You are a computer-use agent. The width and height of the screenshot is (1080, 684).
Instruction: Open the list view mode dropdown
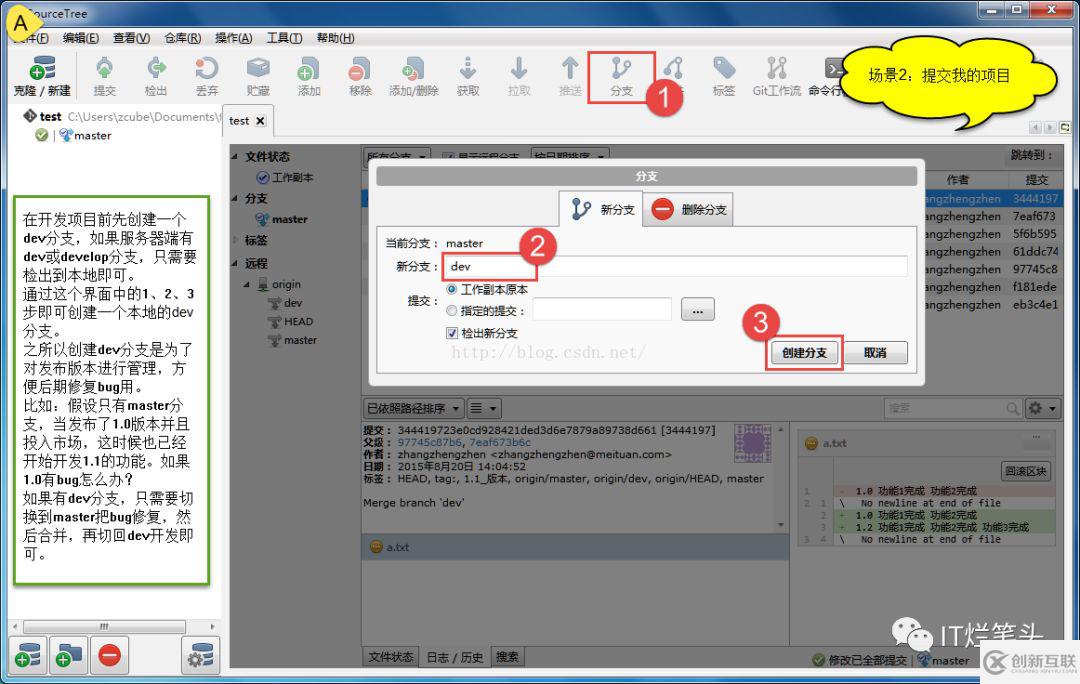[484, 408]
